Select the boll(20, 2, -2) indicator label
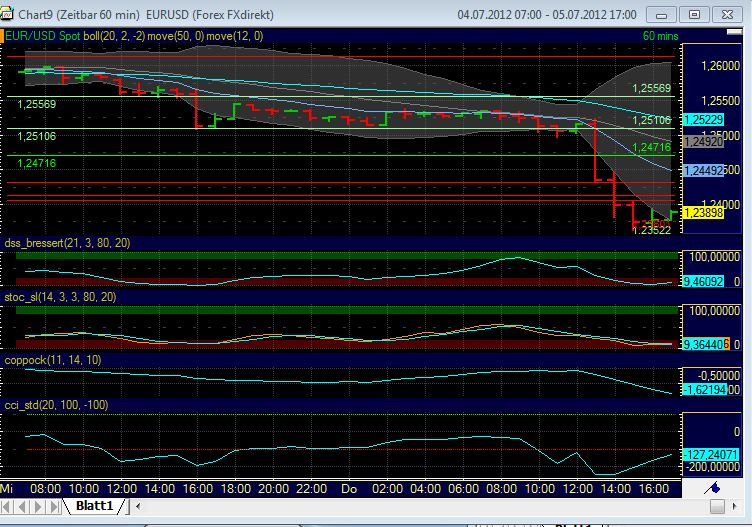The image size is (752, 527). [114, 36]
